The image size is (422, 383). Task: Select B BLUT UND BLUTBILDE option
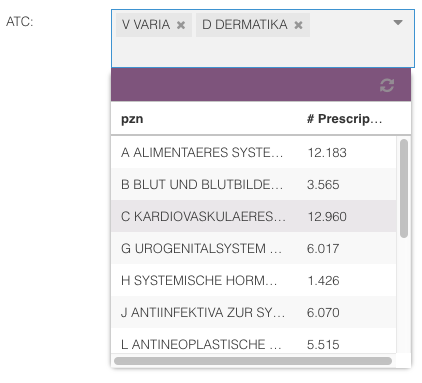click(x=253, y=184)
